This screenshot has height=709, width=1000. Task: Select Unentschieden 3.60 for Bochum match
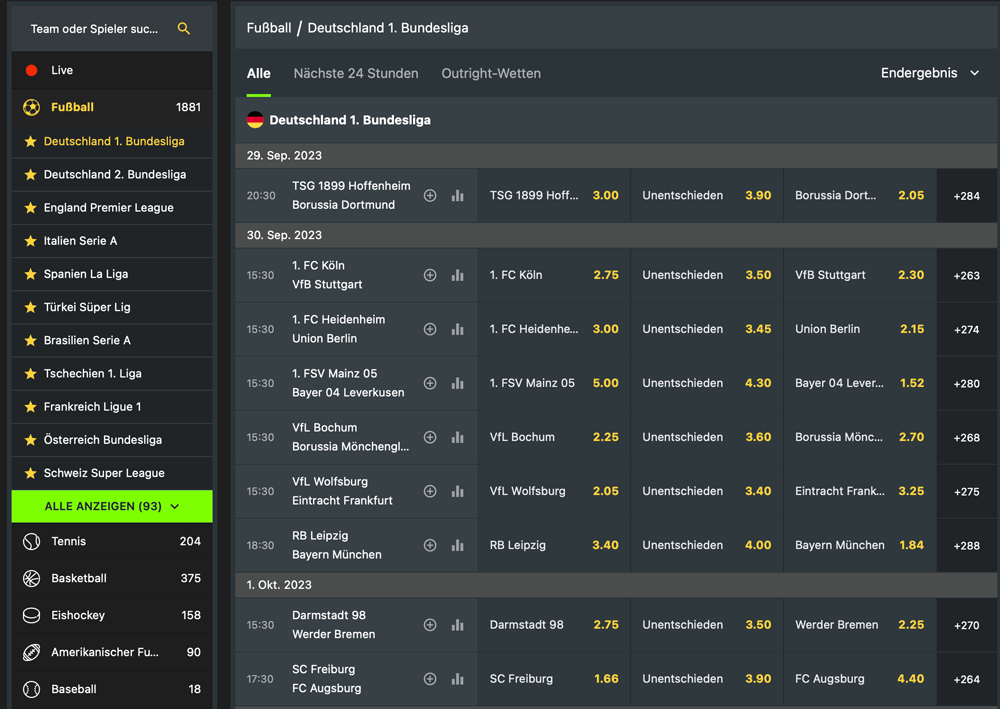(x=707, y=437)
